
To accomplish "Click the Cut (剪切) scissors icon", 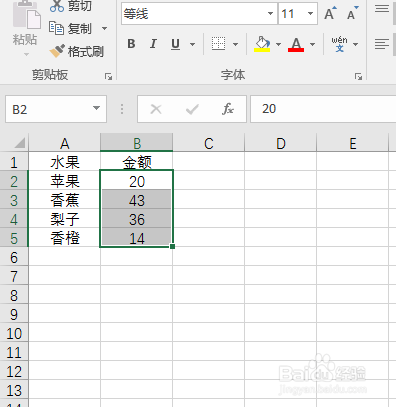I will (57, 6).
